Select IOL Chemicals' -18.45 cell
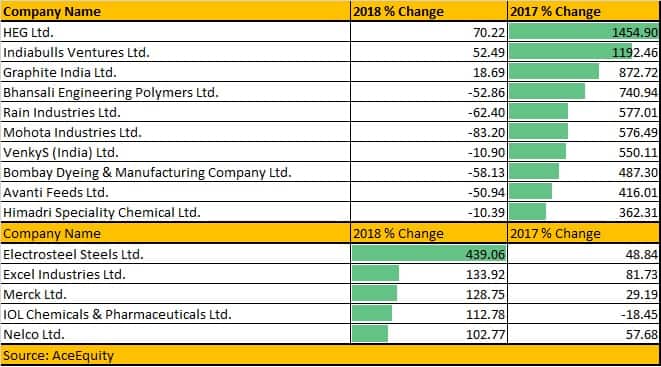 click(x=583, y=314)
